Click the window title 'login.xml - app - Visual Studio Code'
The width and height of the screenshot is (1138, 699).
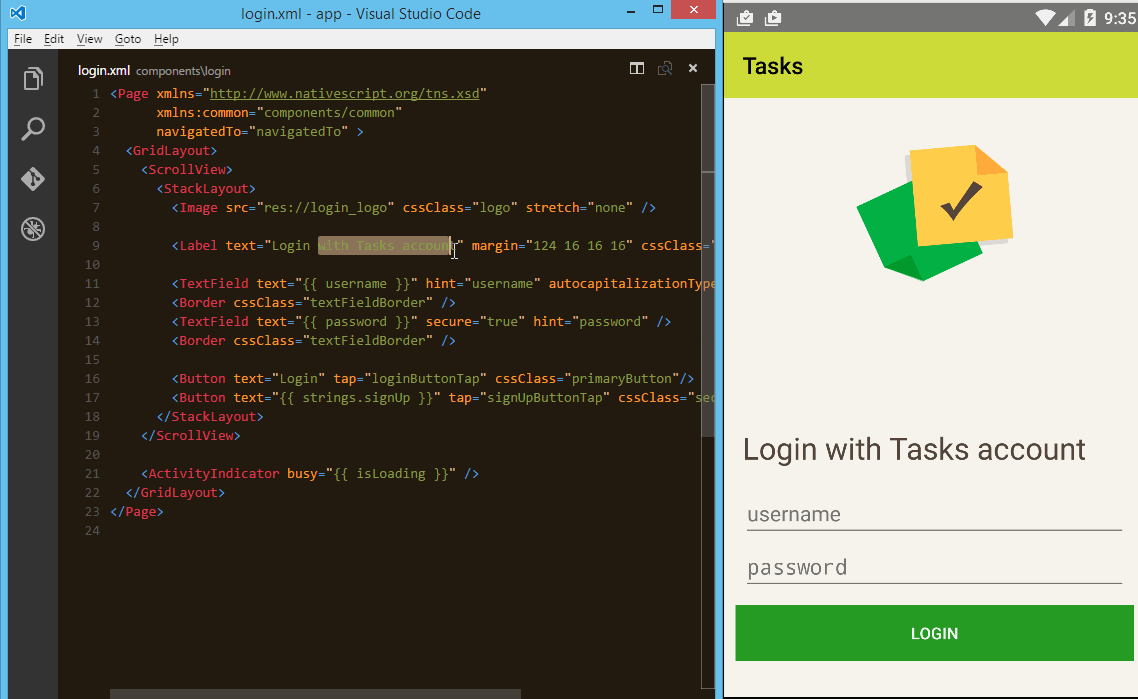[x=361, y=14]
